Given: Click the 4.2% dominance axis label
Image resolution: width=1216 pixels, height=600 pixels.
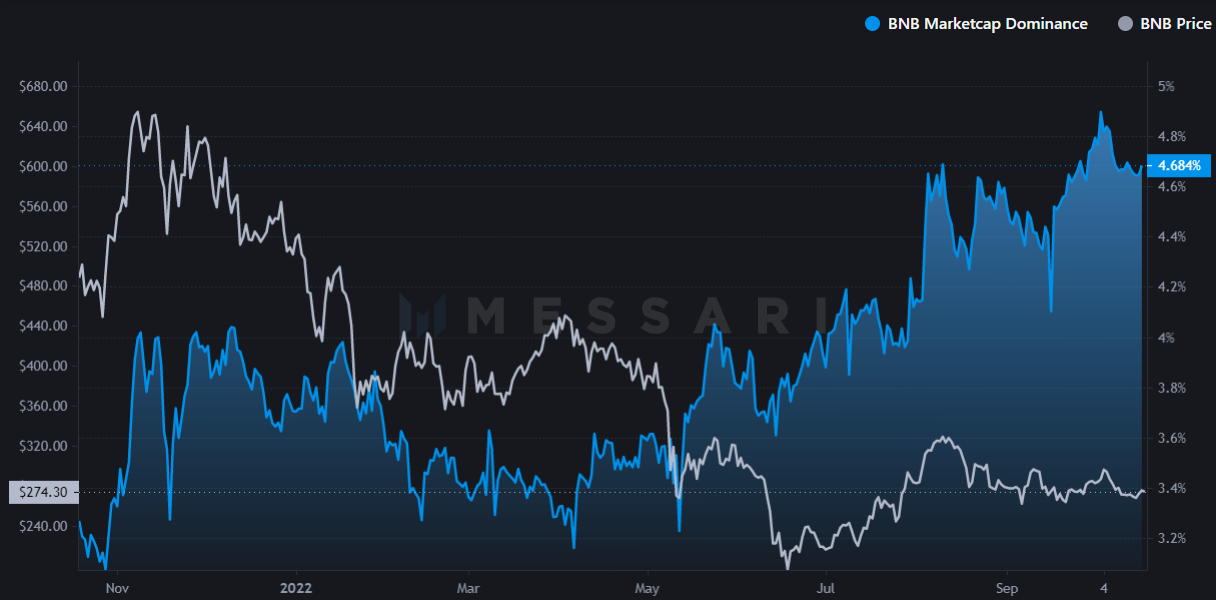Looking at the screenshot, I should [x=1172, y=287].
